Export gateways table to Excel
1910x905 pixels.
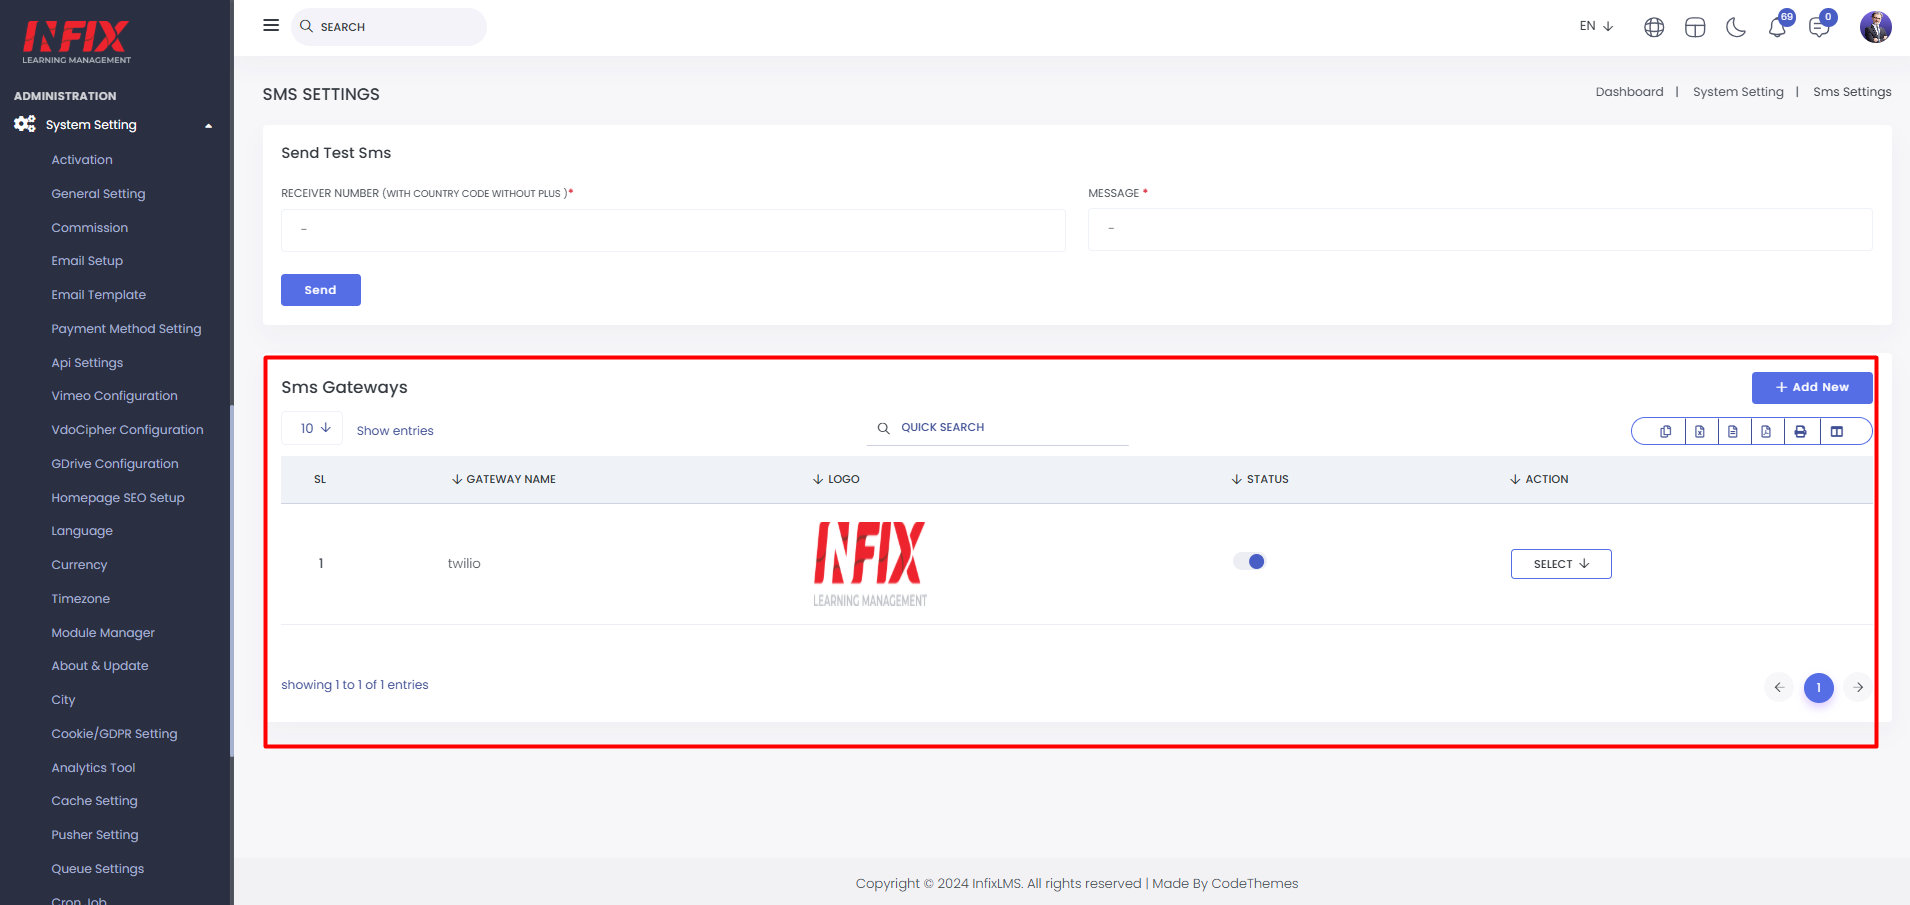click(1700, 431)
